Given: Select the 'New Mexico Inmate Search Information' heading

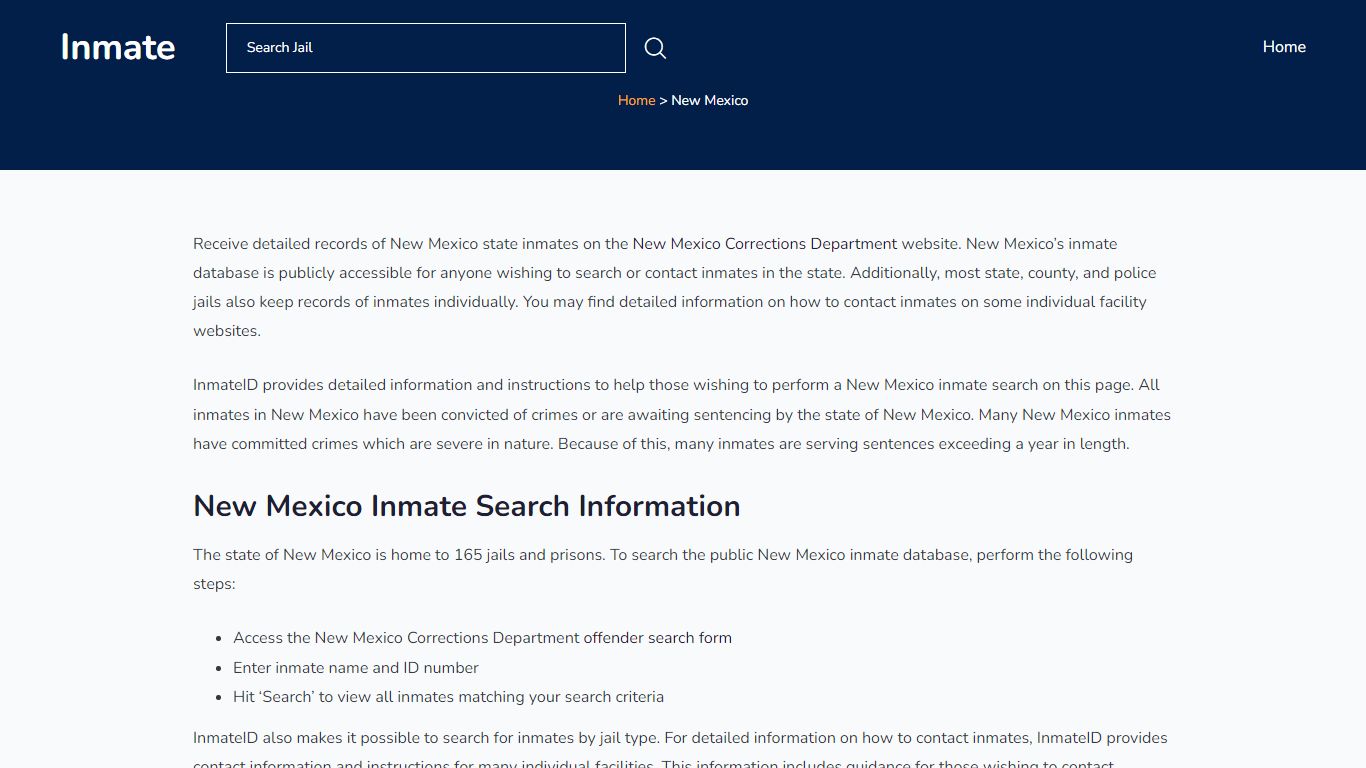Looking at the screenshot, I should pos(467,506).
